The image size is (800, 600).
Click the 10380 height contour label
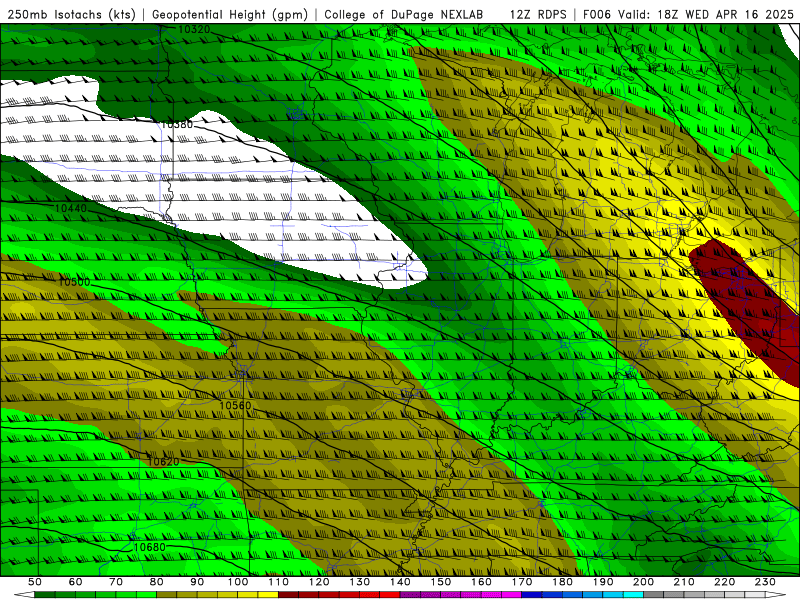point(177,124)
